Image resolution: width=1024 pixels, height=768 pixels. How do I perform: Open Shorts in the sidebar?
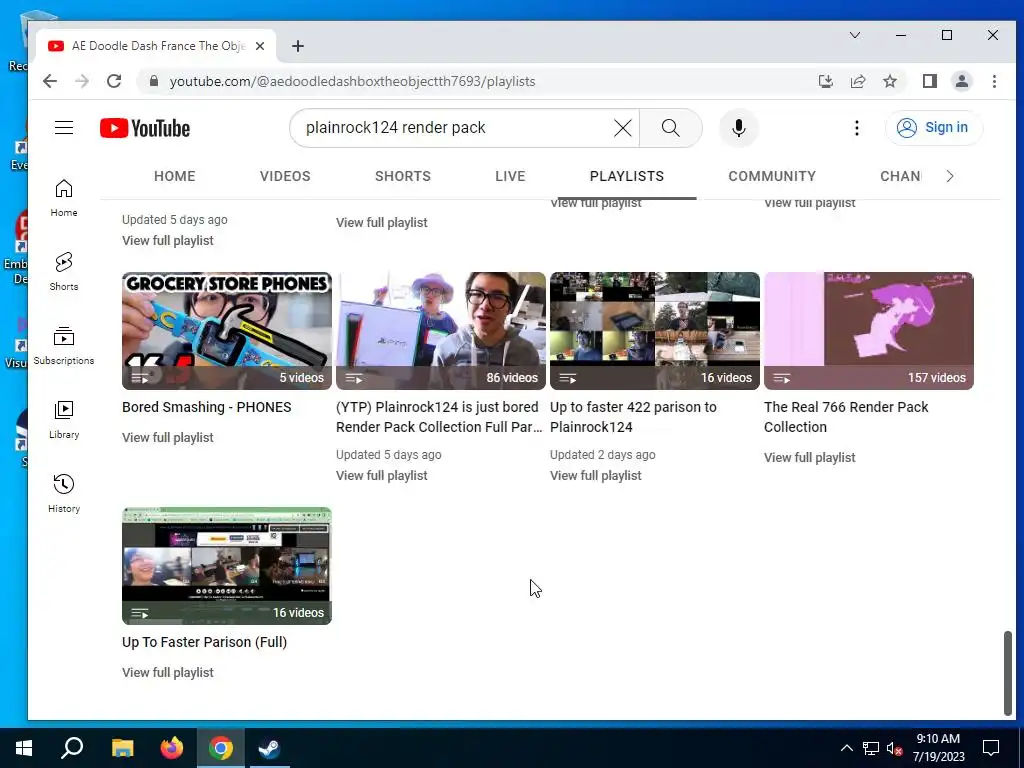(x=64, y=272)
